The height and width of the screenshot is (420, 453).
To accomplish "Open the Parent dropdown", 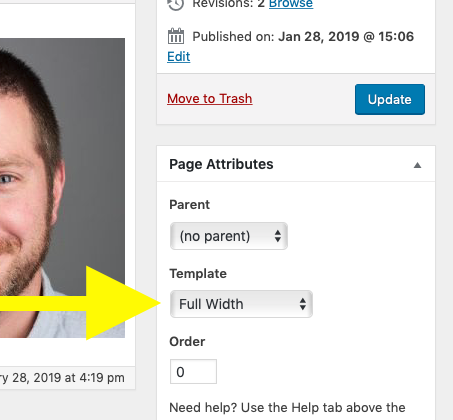I will pos(229,236).
